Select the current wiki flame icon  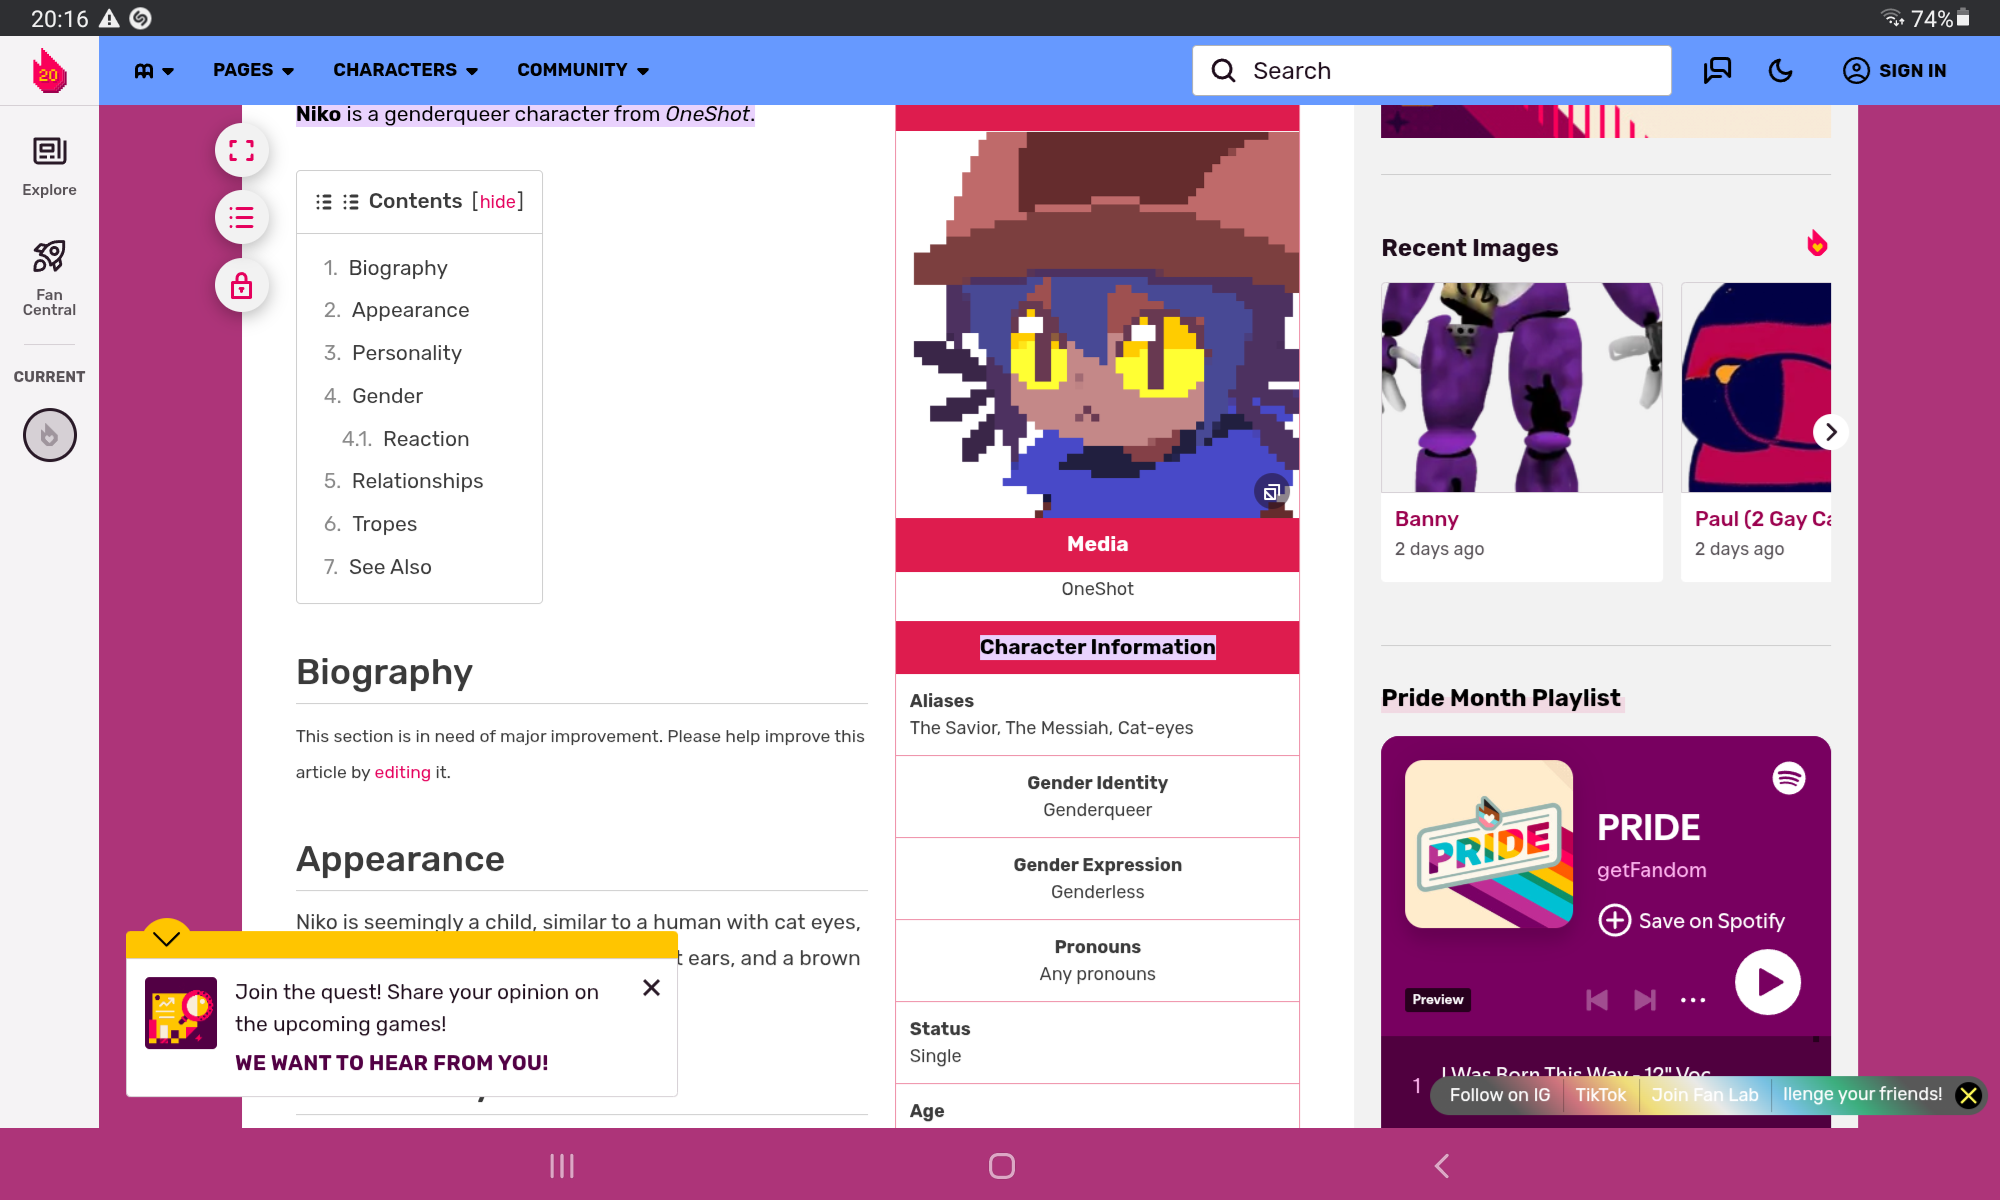[50, 435]
